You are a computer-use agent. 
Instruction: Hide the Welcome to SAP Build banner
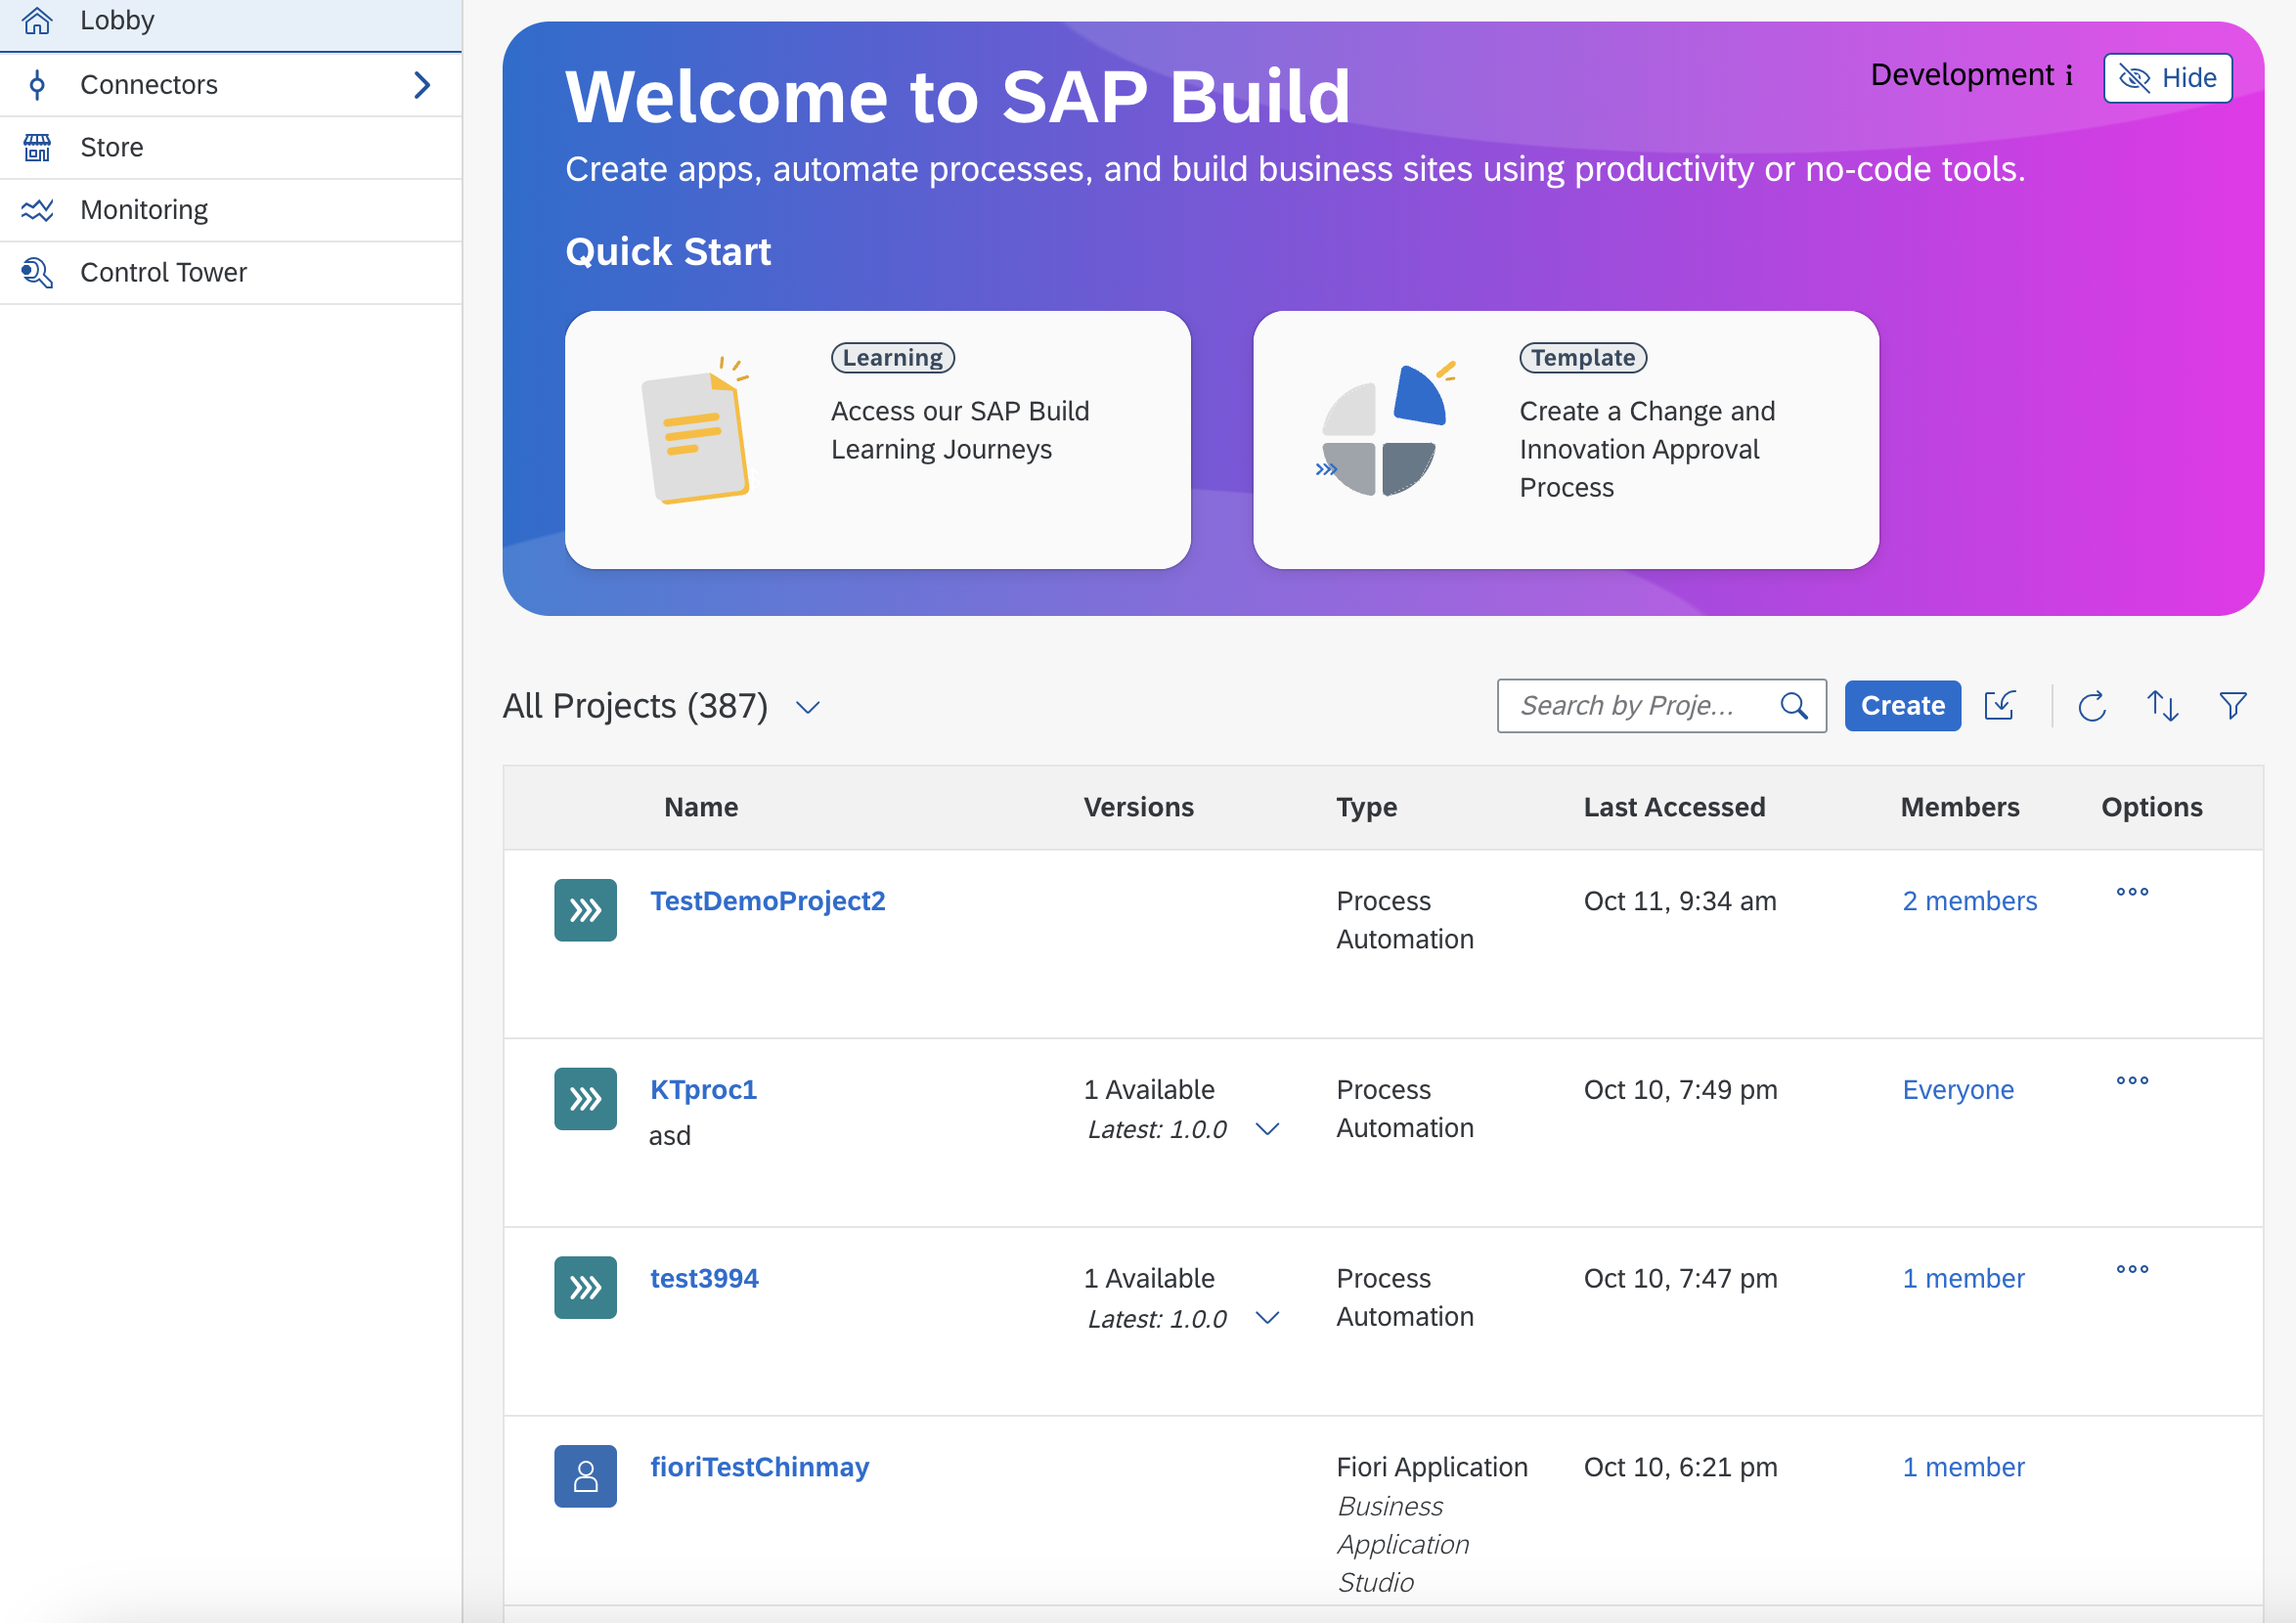click(x=2167, y=78)
